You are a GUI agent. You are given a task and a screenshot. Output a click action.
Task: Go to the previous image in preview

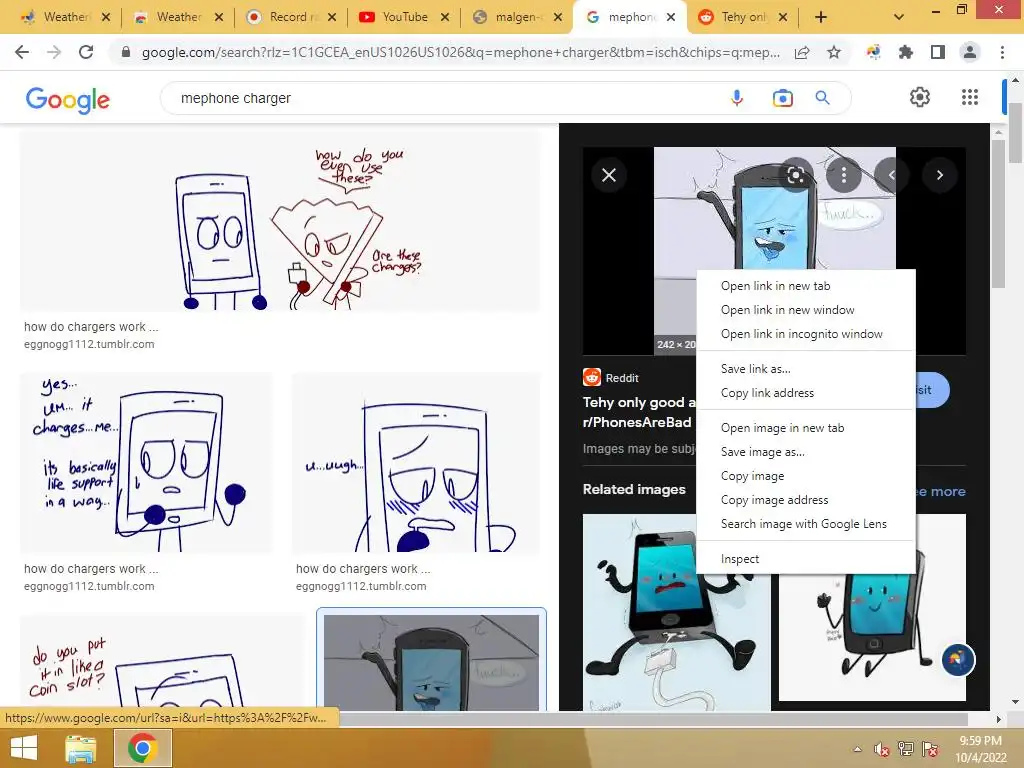891,175
